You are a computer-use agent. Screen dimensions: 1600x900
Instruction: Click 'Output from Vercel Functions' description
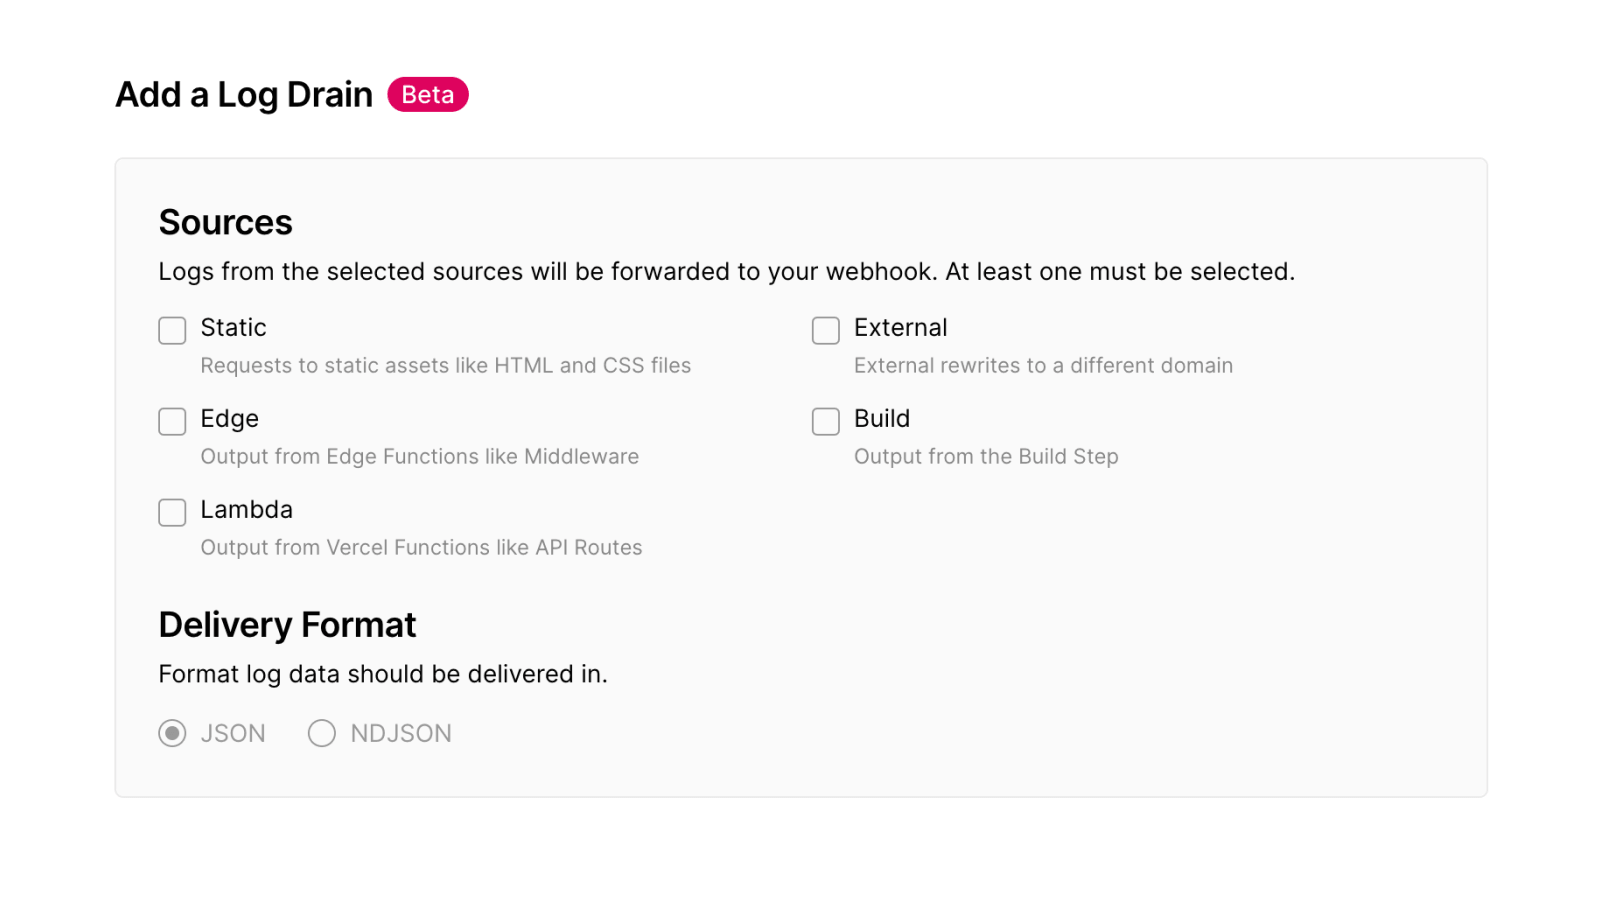click(421, 548)
